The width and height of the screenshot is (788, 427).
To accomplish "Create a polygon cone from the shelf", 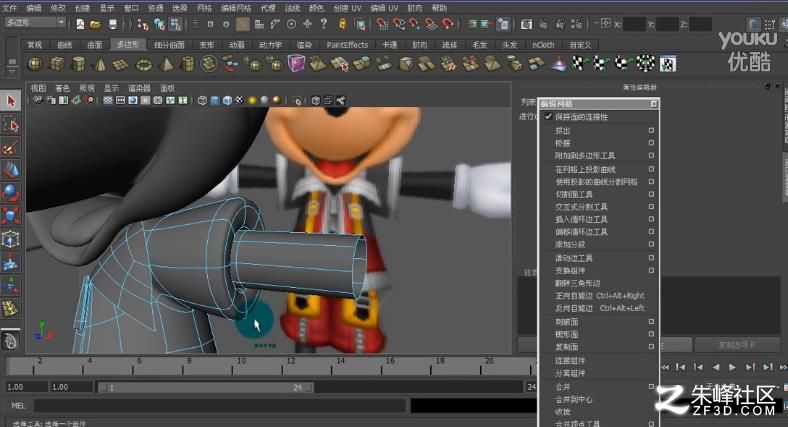I will point(100,64).
